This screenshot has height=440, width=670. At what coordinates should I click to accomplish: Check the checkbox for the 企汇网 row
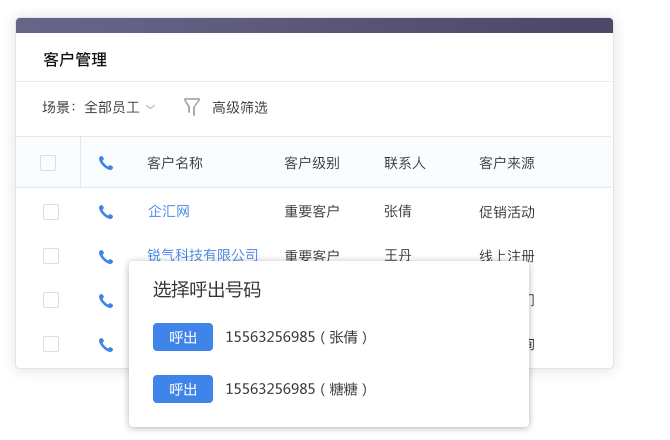(x=51, y=212)
